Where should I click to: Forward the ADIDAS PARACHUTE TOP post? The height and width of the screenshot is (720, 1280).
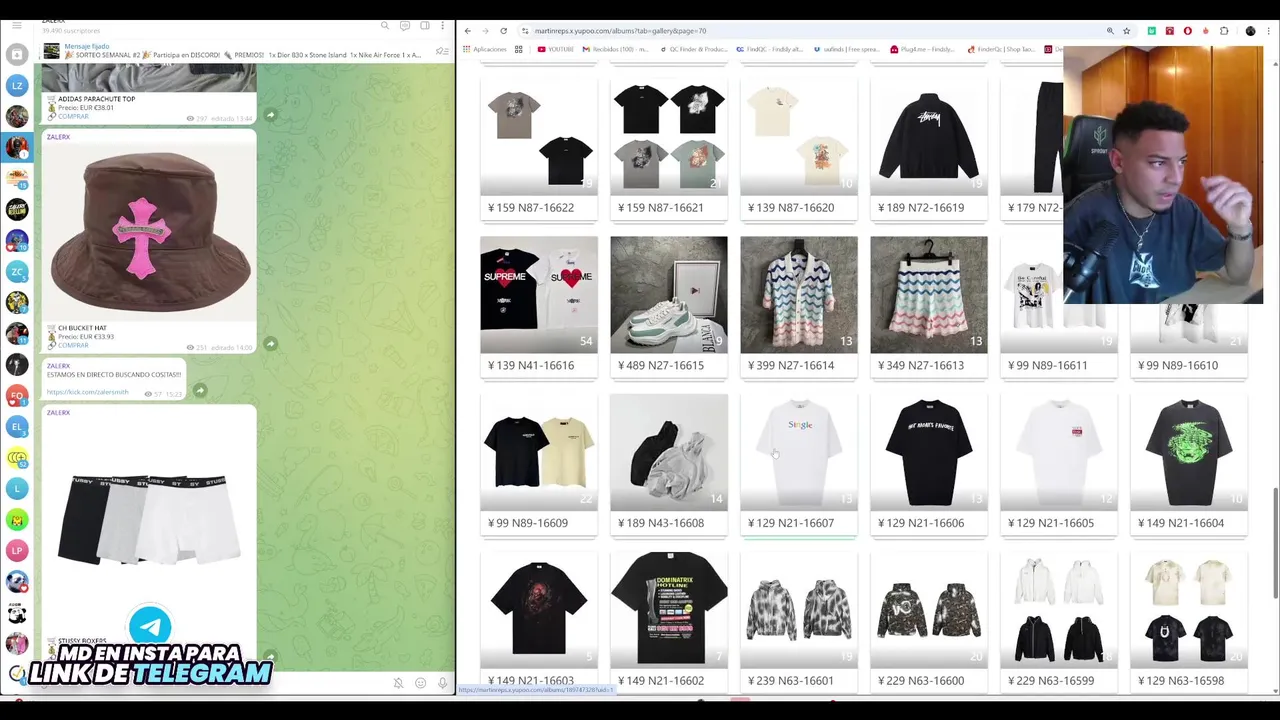[x=270, y=115]
